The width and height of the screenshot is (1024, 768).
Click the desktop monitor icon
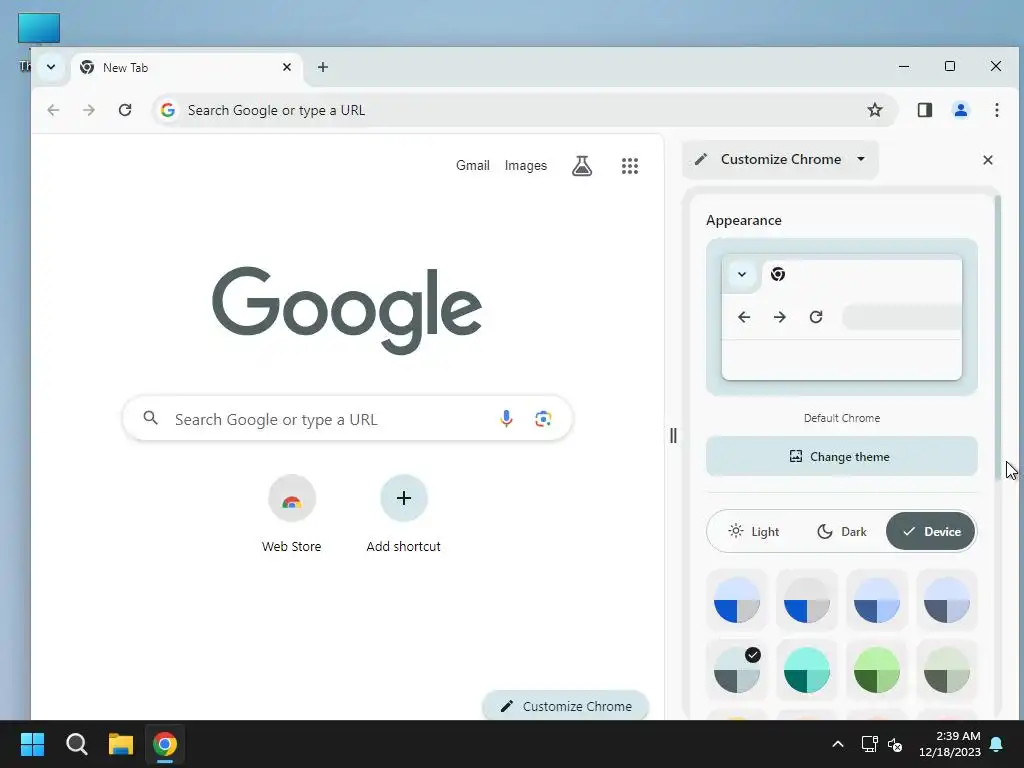39,29
